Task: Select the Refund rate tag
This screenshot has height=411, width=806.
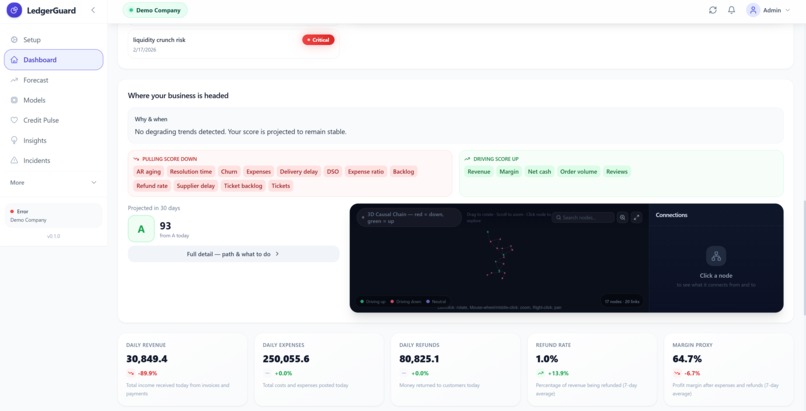Action: tap(152, 186)
